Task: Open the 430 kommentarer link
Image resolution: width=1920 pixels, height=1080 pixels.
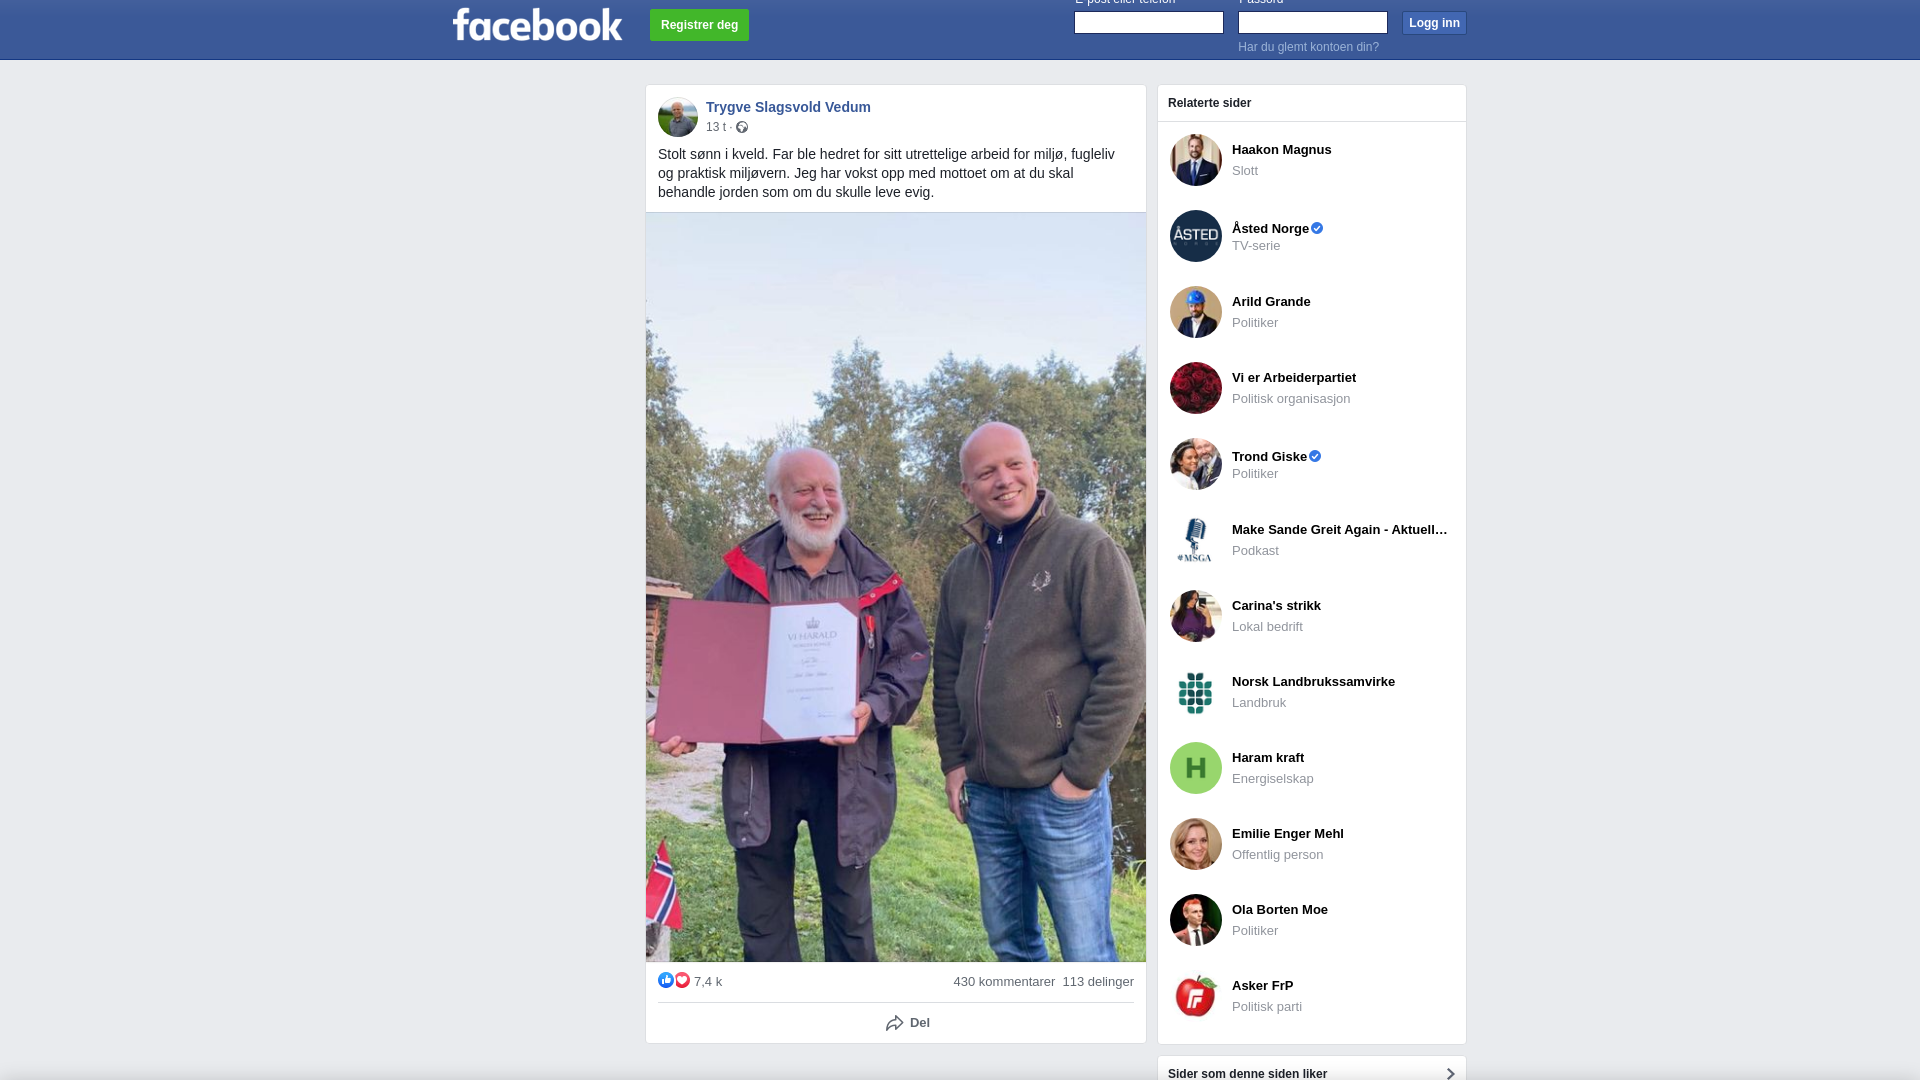Action: click(x=1004, y=982)
